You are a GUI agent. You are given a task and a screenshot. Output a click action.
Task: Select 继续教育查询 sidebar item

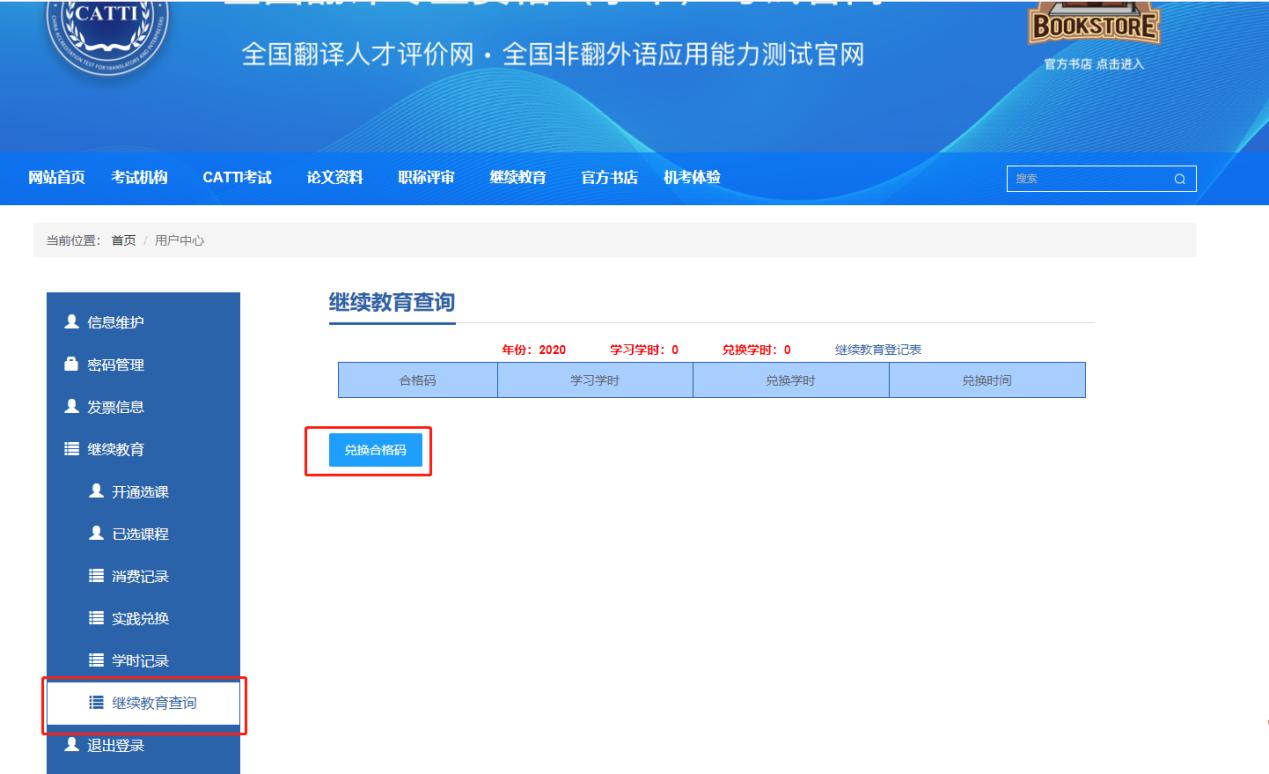click(154, 703)
